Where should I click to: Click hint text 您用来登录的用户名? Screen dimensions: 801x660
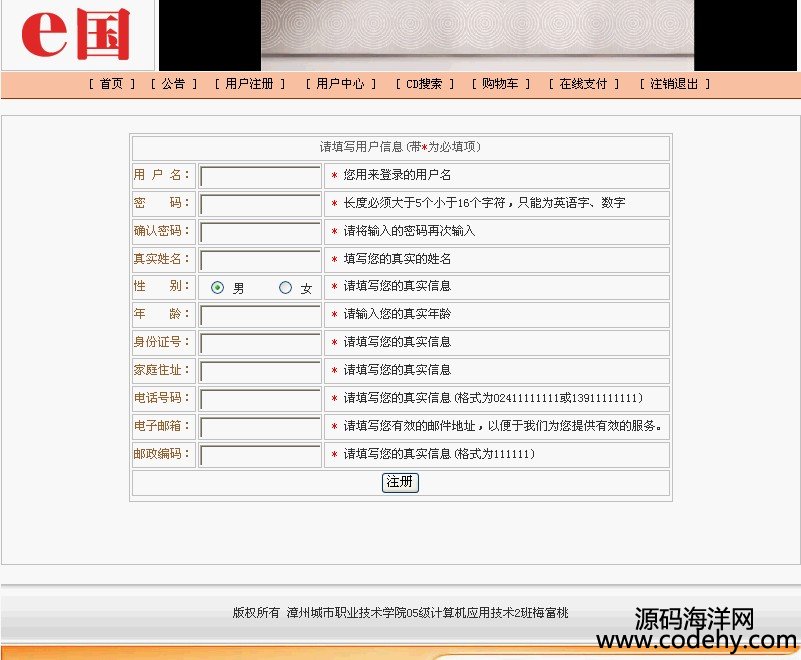[397, 175]
